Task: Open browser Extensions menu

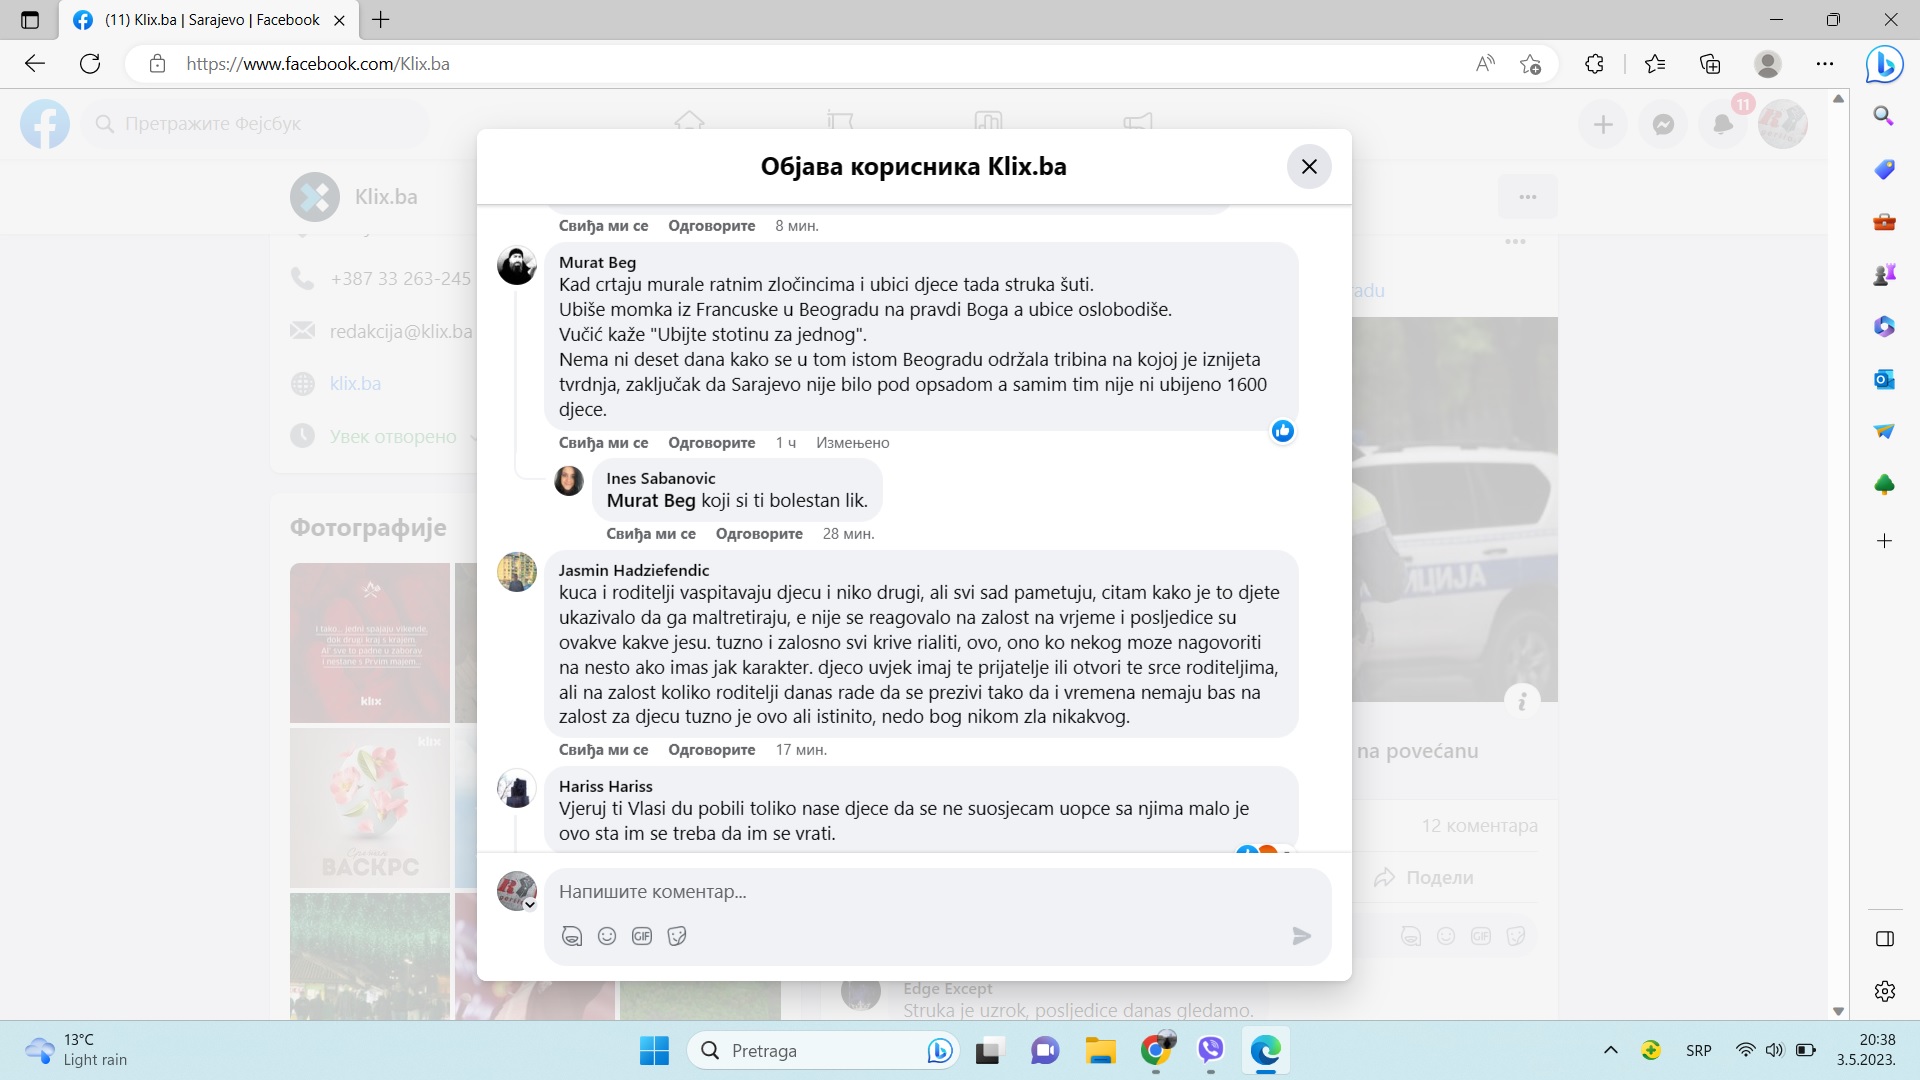Action: (x=1594, y=64)
